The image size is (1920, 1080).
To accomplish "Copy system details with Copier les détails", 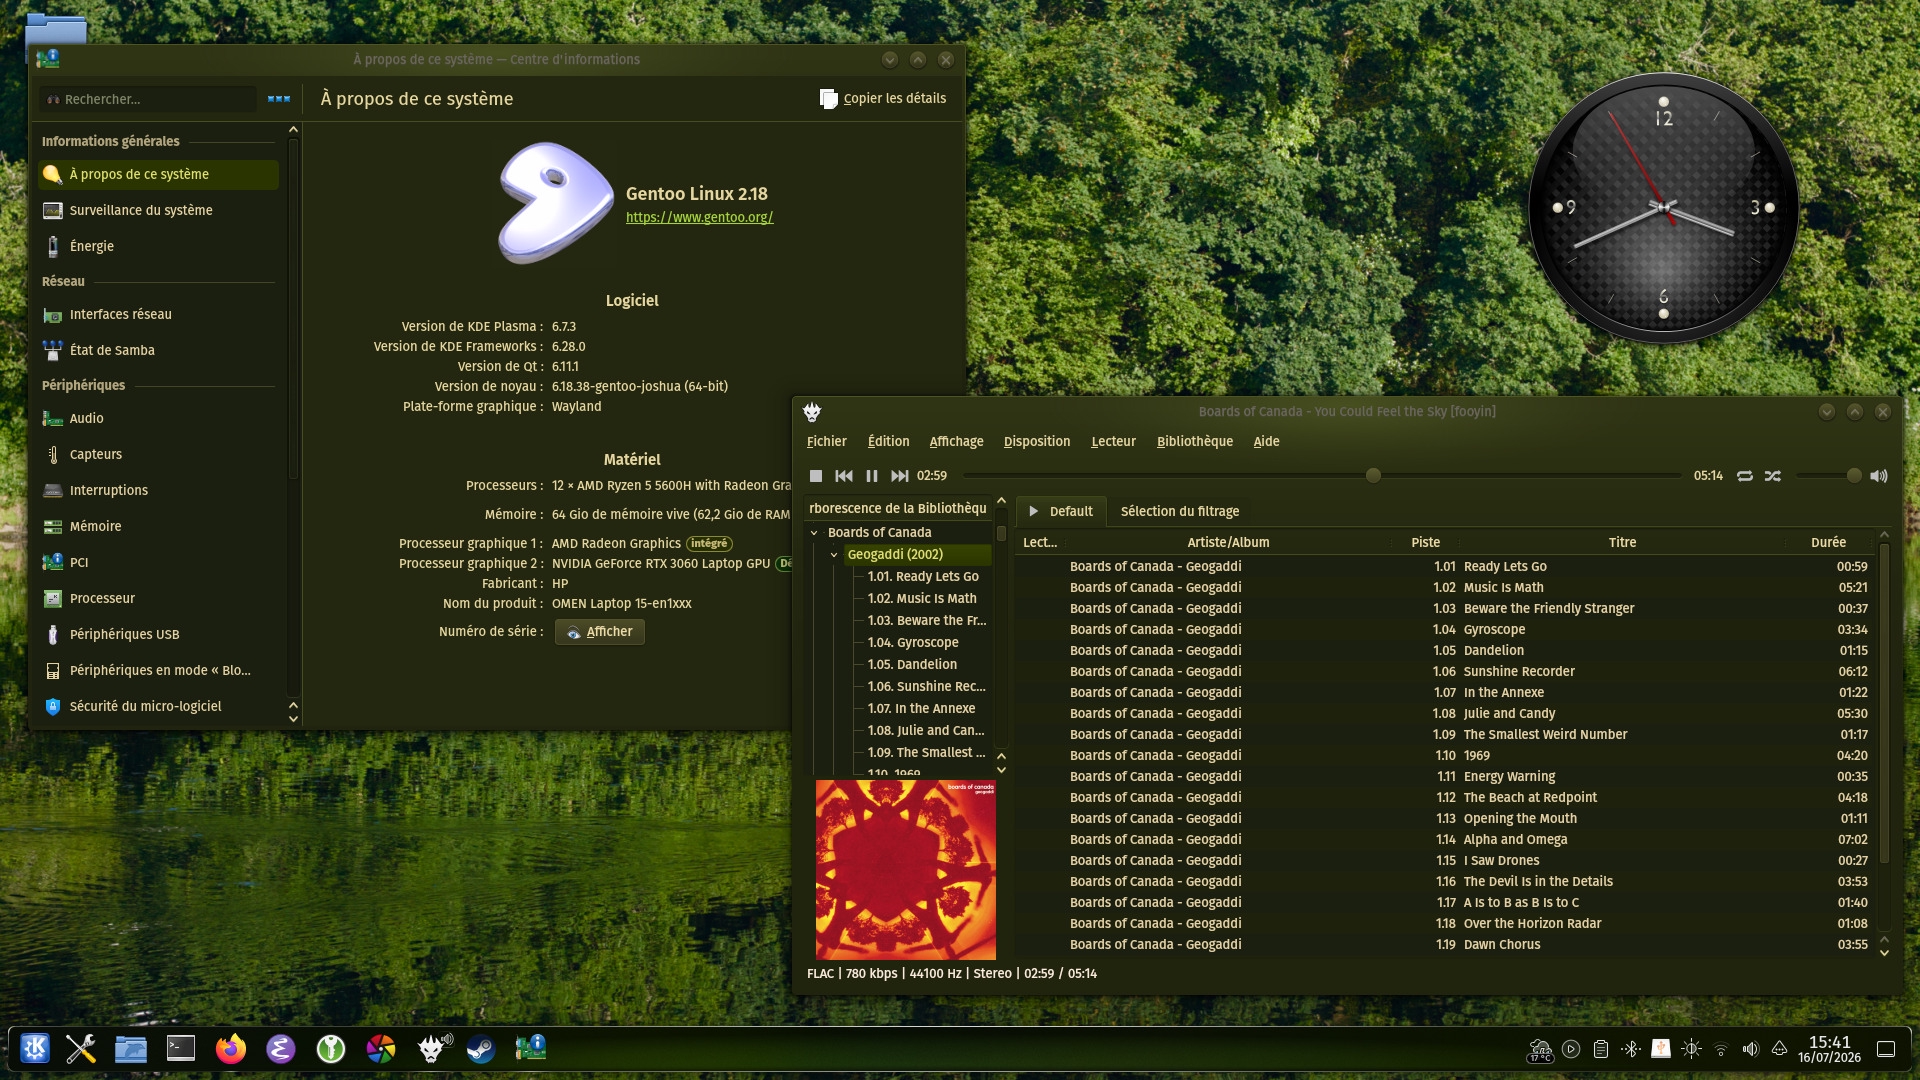I will [883, 98].
